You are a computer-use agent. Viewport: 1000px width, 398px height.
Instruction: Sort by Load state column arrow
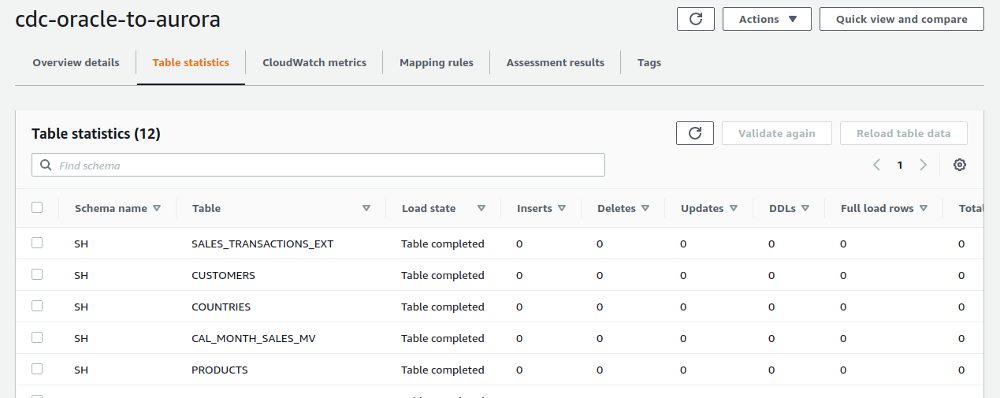[x=482, y=208]
